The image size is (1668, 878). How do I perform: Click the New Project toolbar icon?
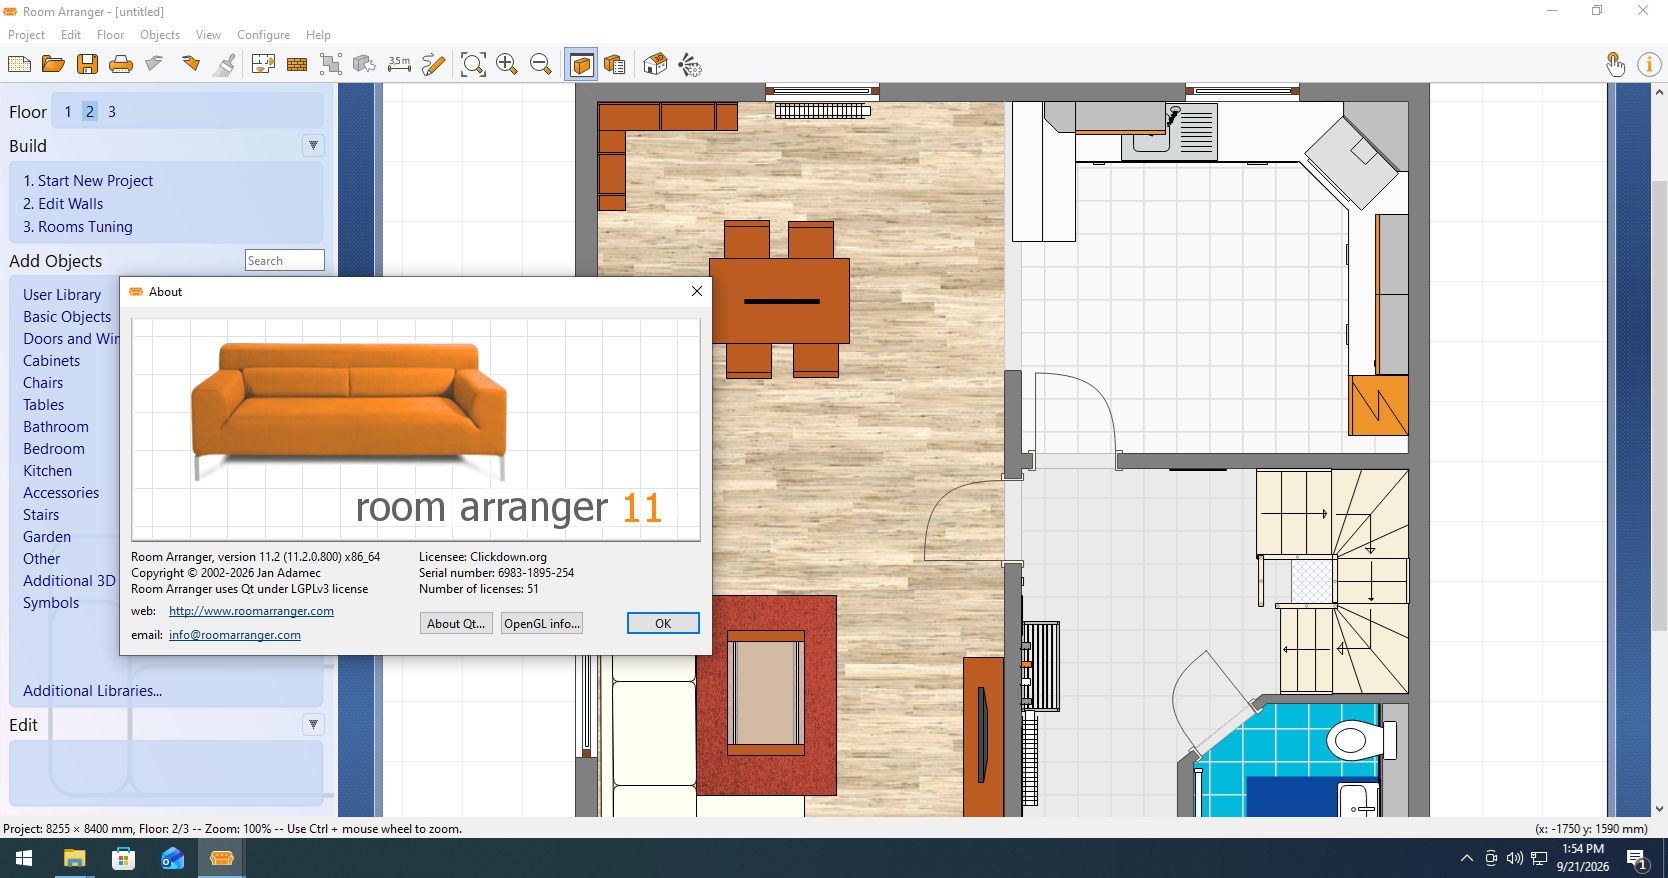(x=19, y=65)
